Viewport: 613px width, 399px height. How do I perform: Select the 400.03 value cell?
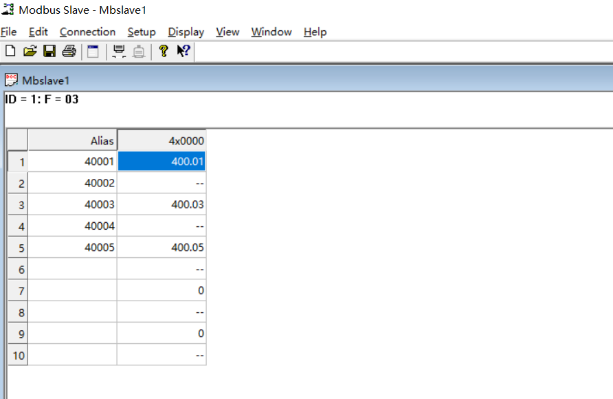[161, 204]
